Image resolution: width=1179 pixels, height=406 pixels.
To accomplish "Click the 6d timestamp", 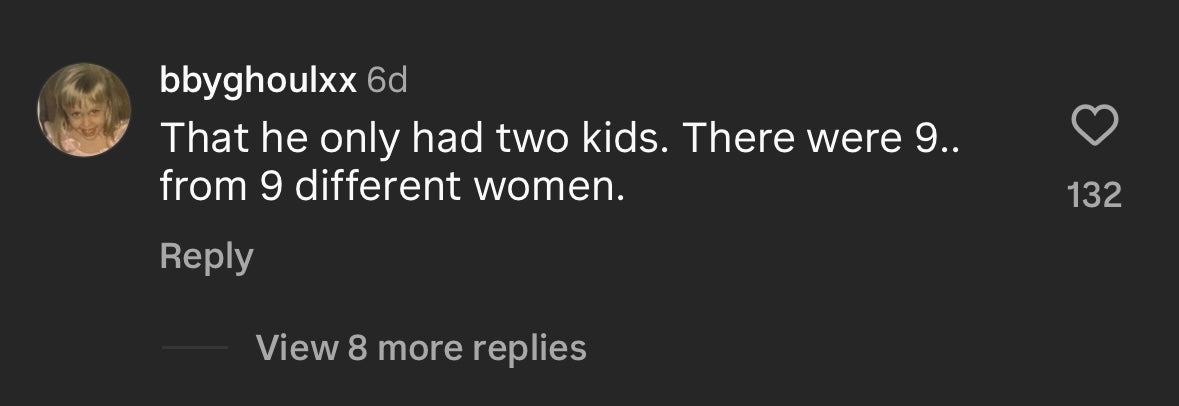I will (x=387, y=81).
